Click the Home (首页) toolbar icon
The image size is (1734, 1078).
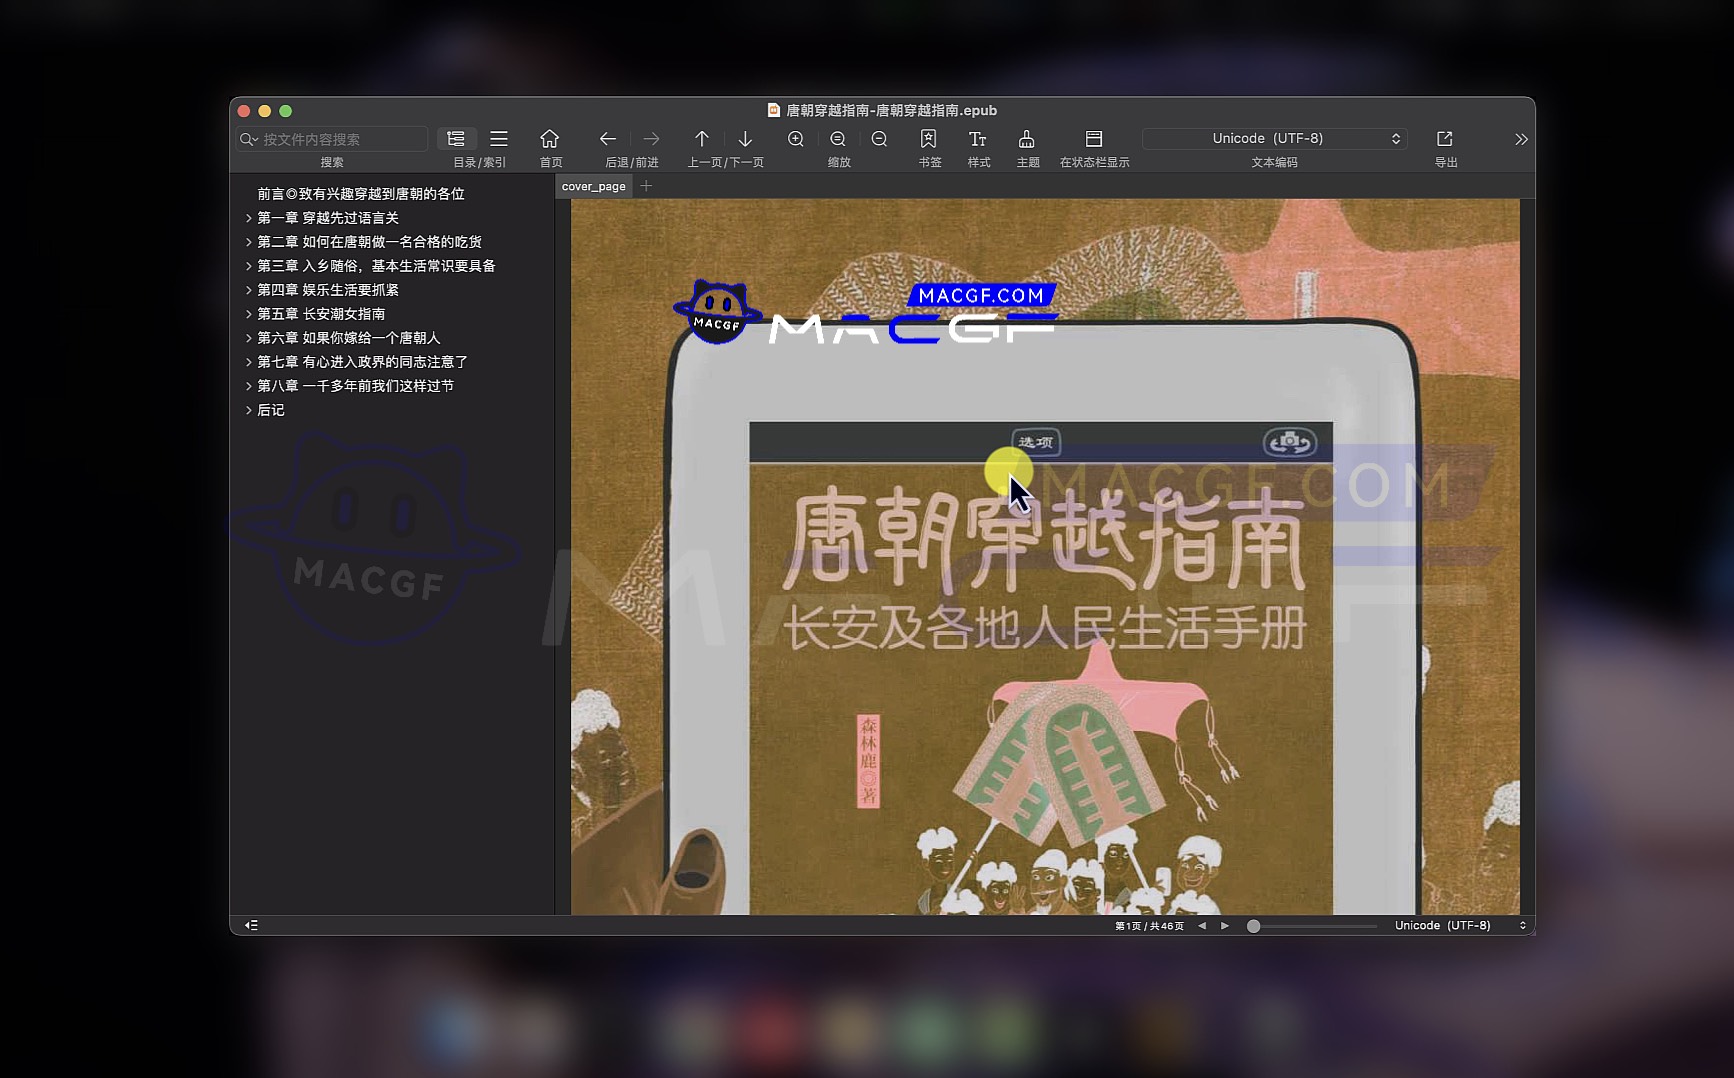pos(549,139)
